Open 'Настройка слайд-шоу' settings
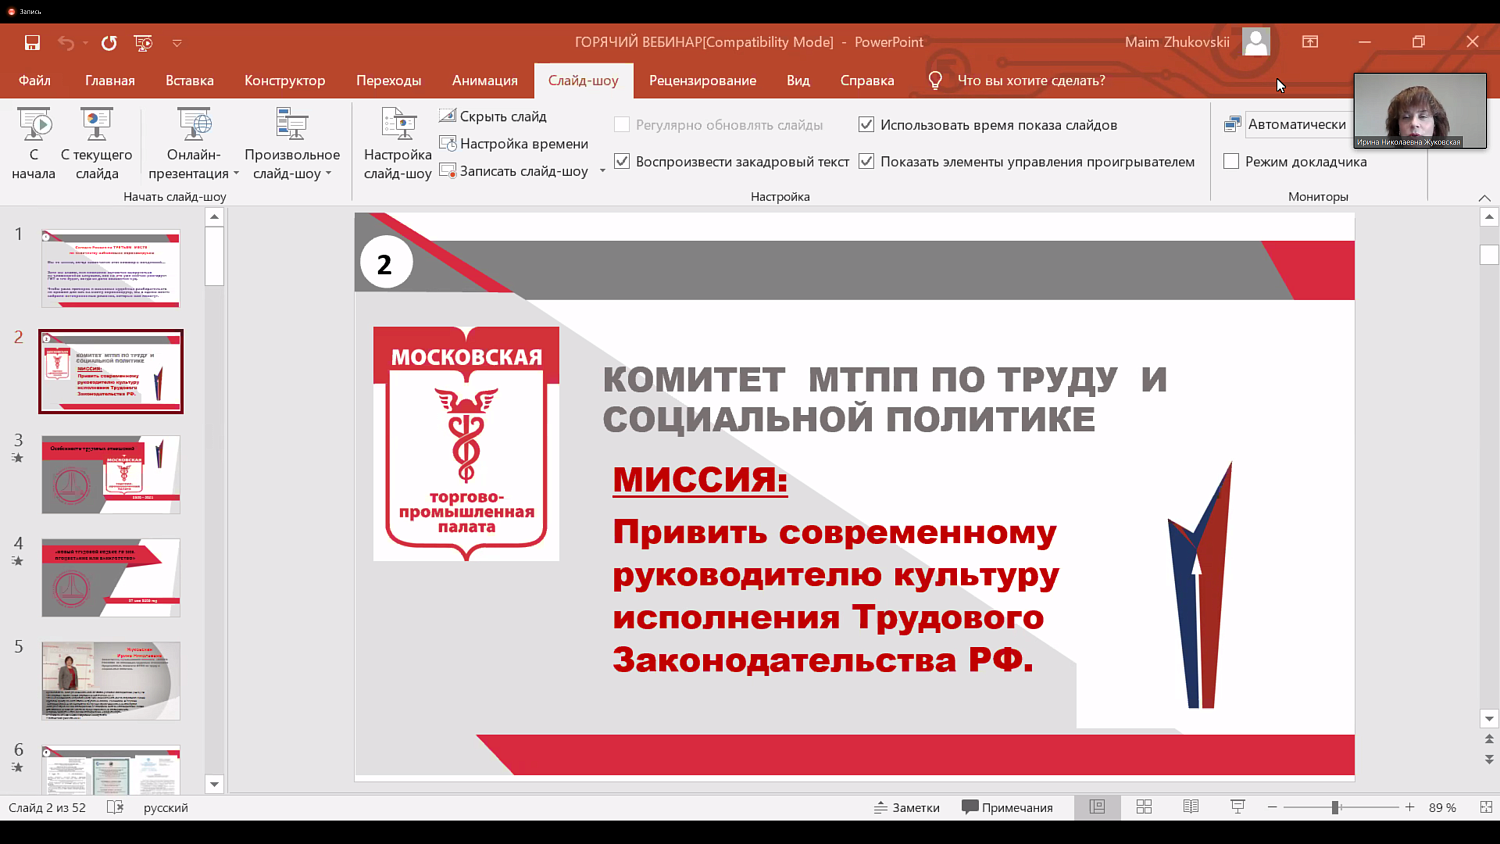The height and width of the screenshot is (844, 1500). click(397, 145)
